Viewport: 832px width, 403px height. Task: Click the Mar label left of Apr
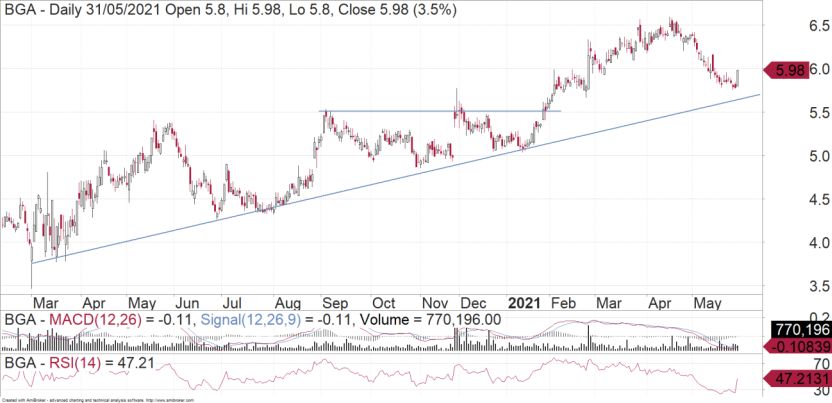tap(46, 303)
